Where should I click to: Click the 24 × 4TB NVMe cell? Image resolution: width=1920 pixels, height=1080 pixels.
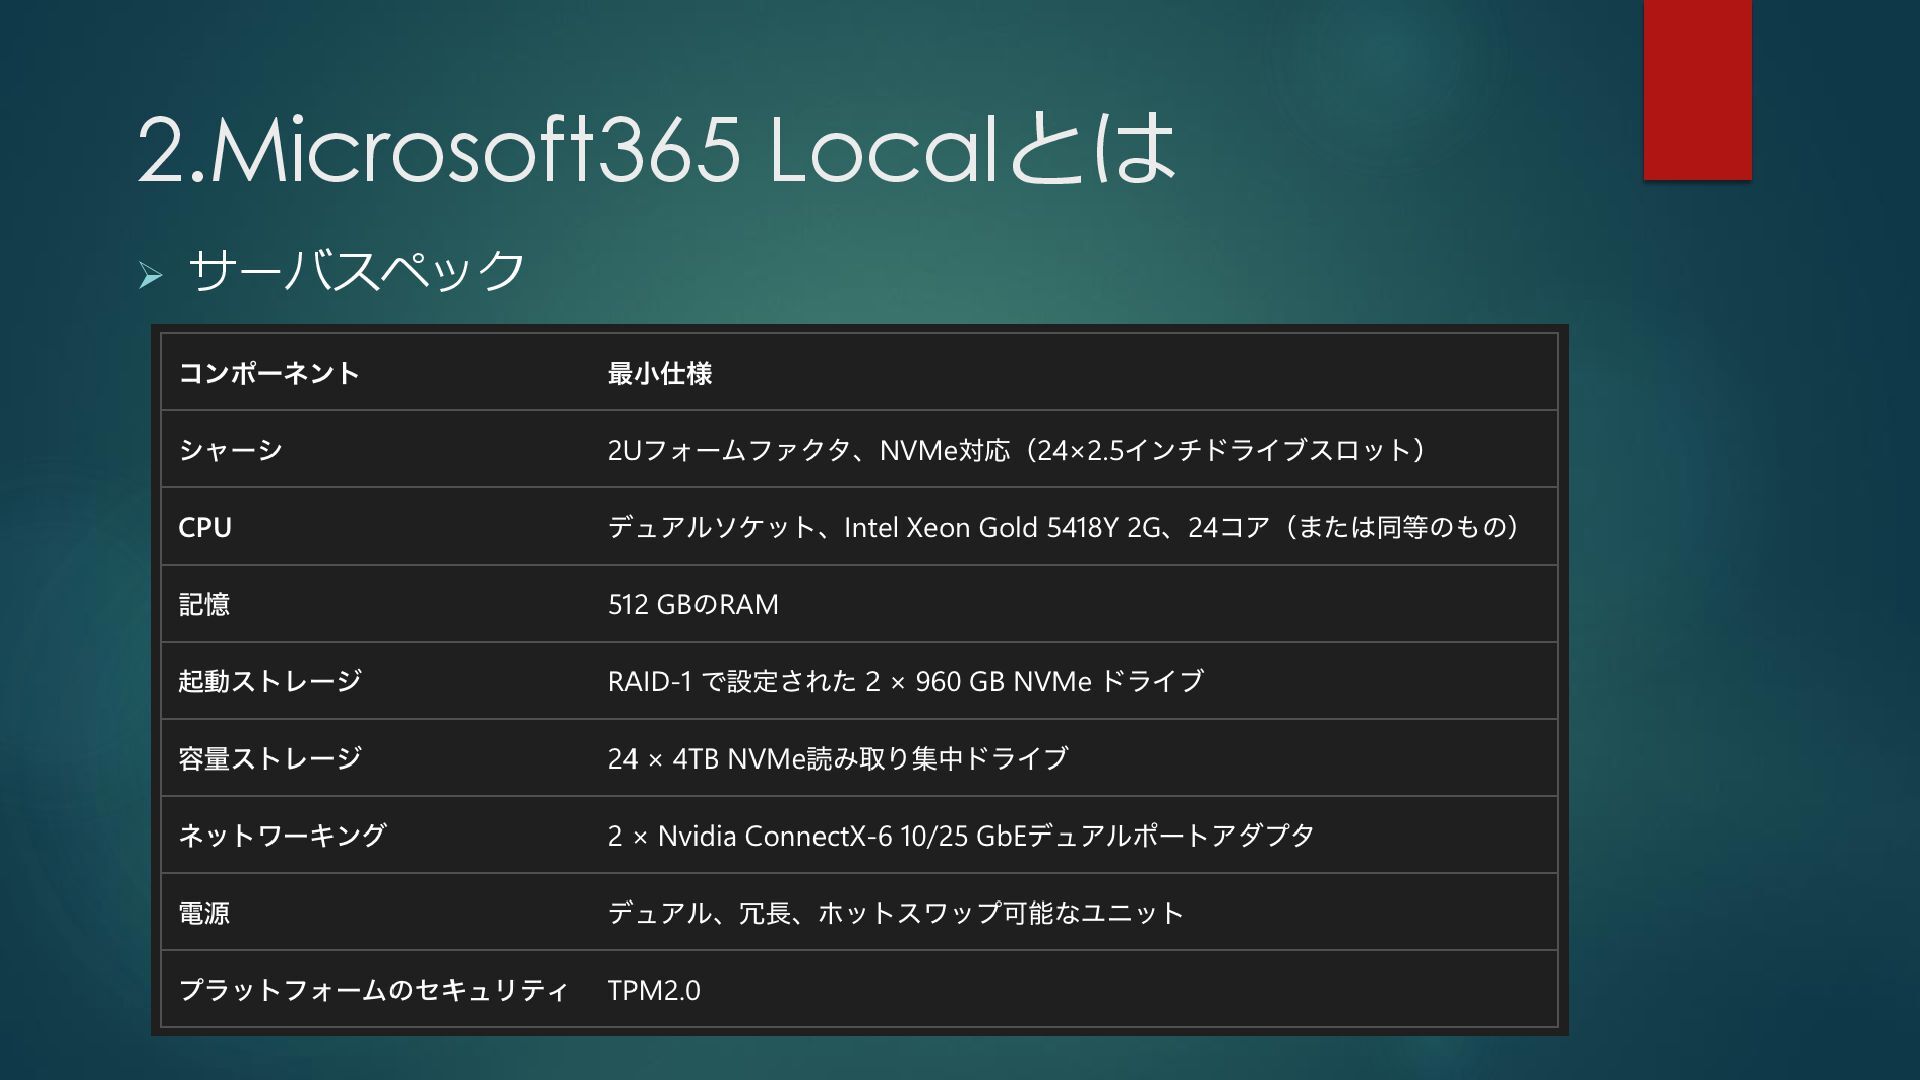pyautogui.click(x=837, y=758)
